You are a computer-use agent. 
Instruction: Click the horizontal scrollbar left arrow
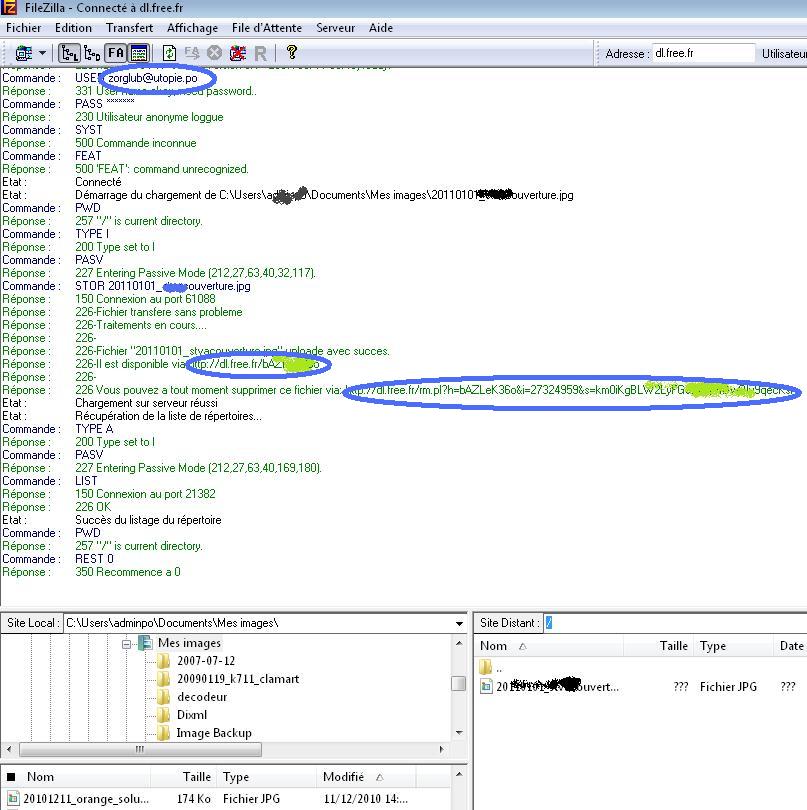9,749
